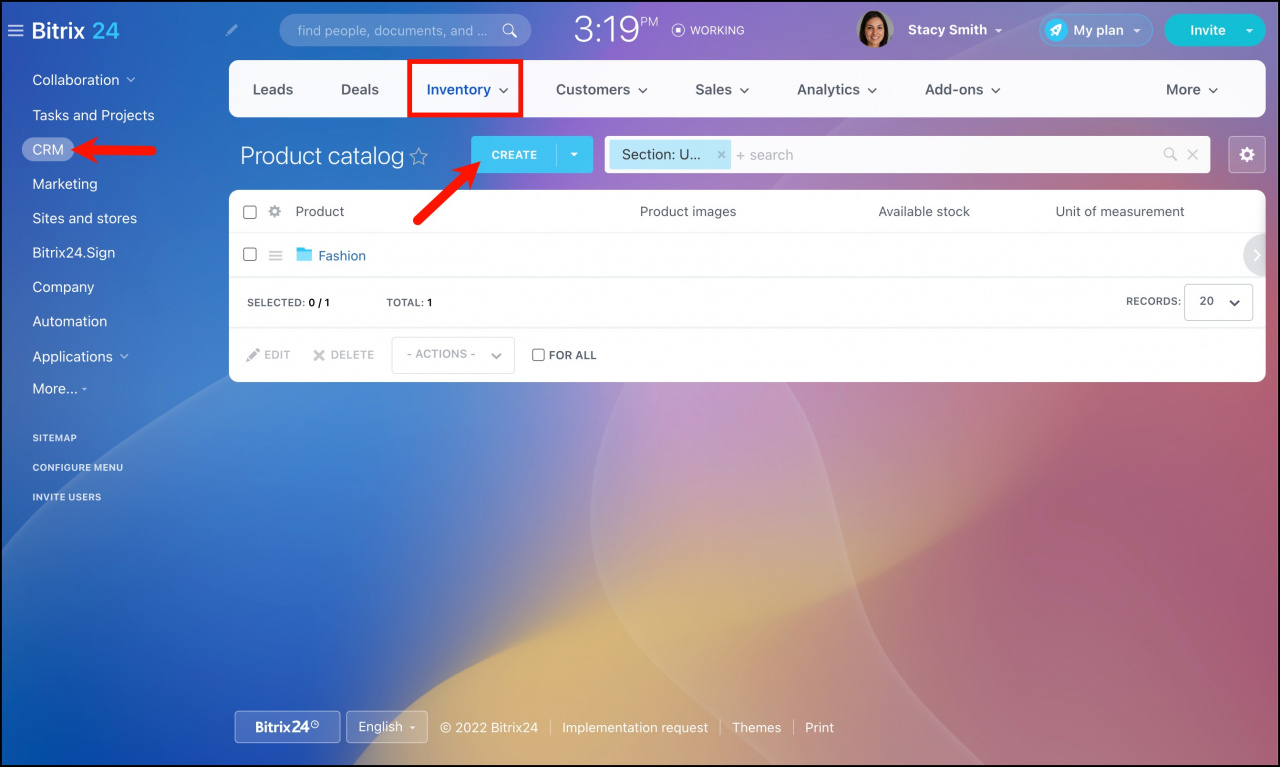This screenshot has width=1280, height=767.
Task: Click the Print footer link
Action: (x=819, y=728)
